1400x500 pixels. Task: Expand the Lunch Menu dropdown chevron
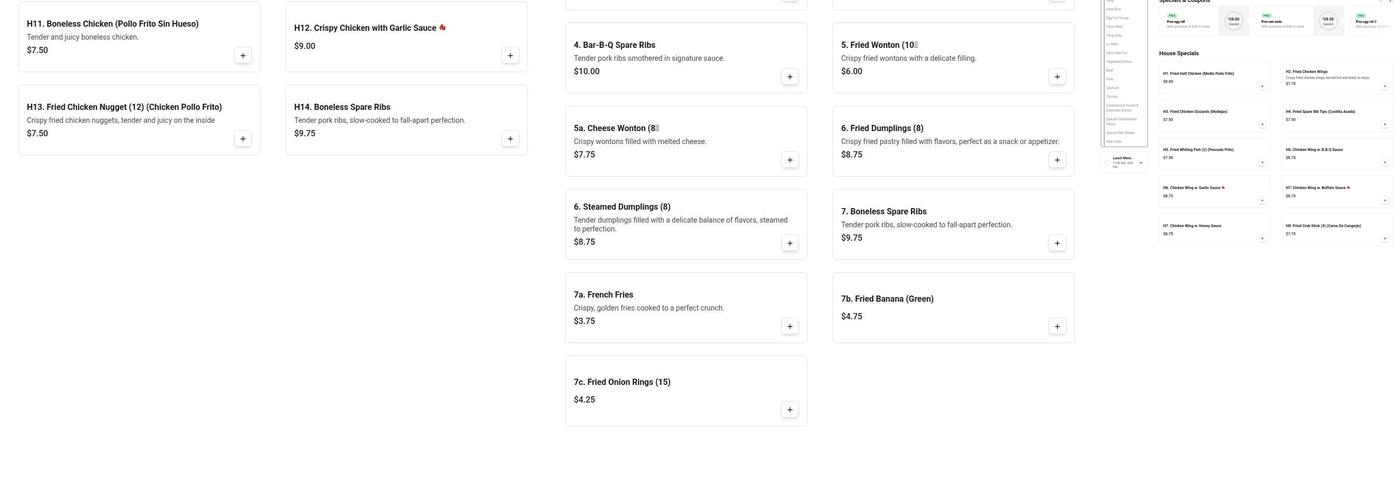(1141, 162)
